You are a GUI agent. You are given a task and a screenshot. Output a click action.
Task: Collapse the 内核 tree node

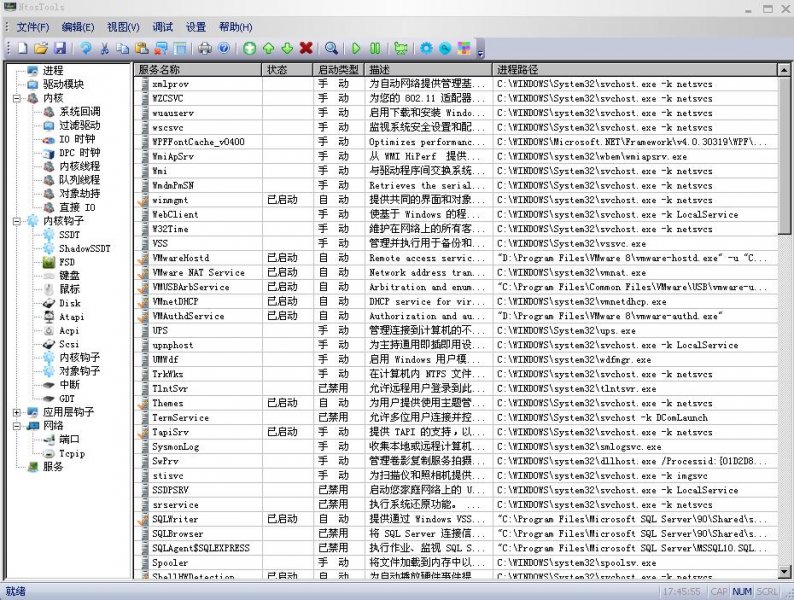pyautogui.click(x=17, y=98)
